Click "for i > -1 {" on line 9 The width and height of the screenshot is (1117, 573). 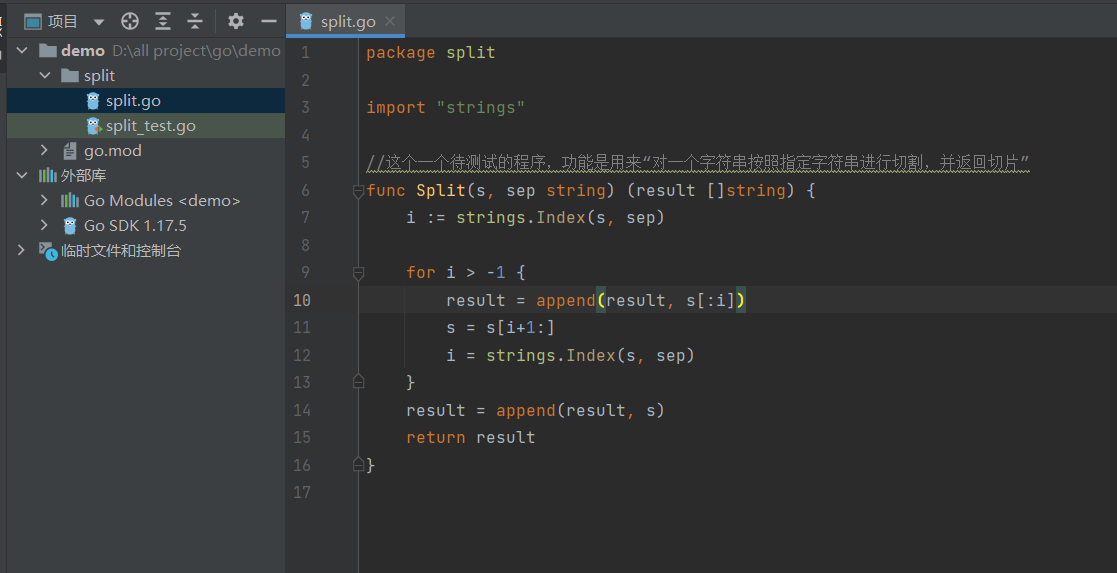[466, 272]
